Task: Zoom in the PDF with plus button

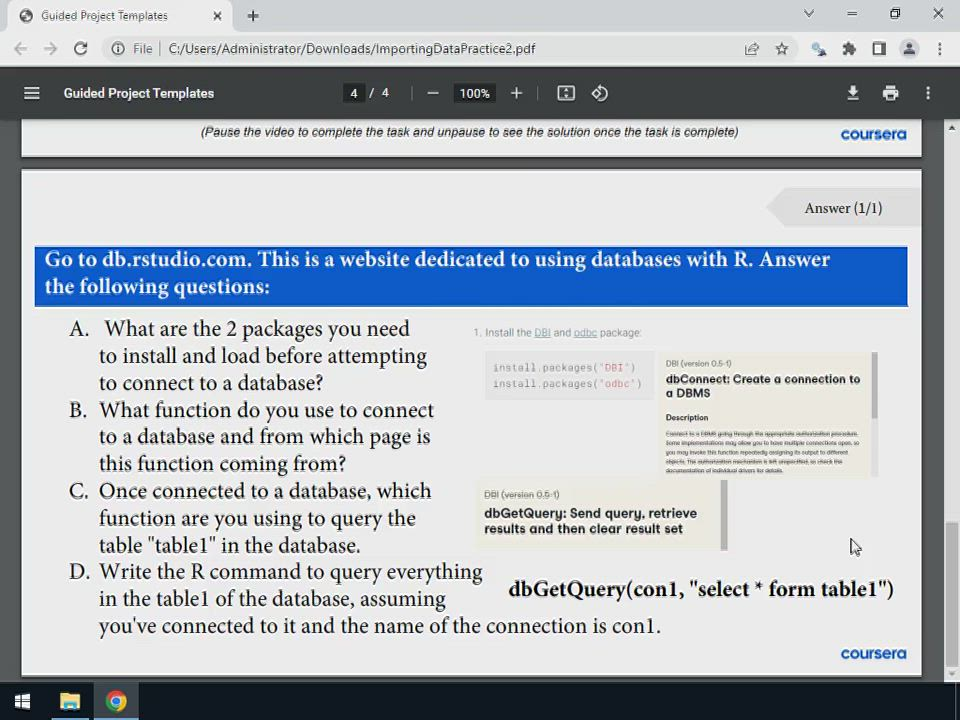Action: coord(516,93)
